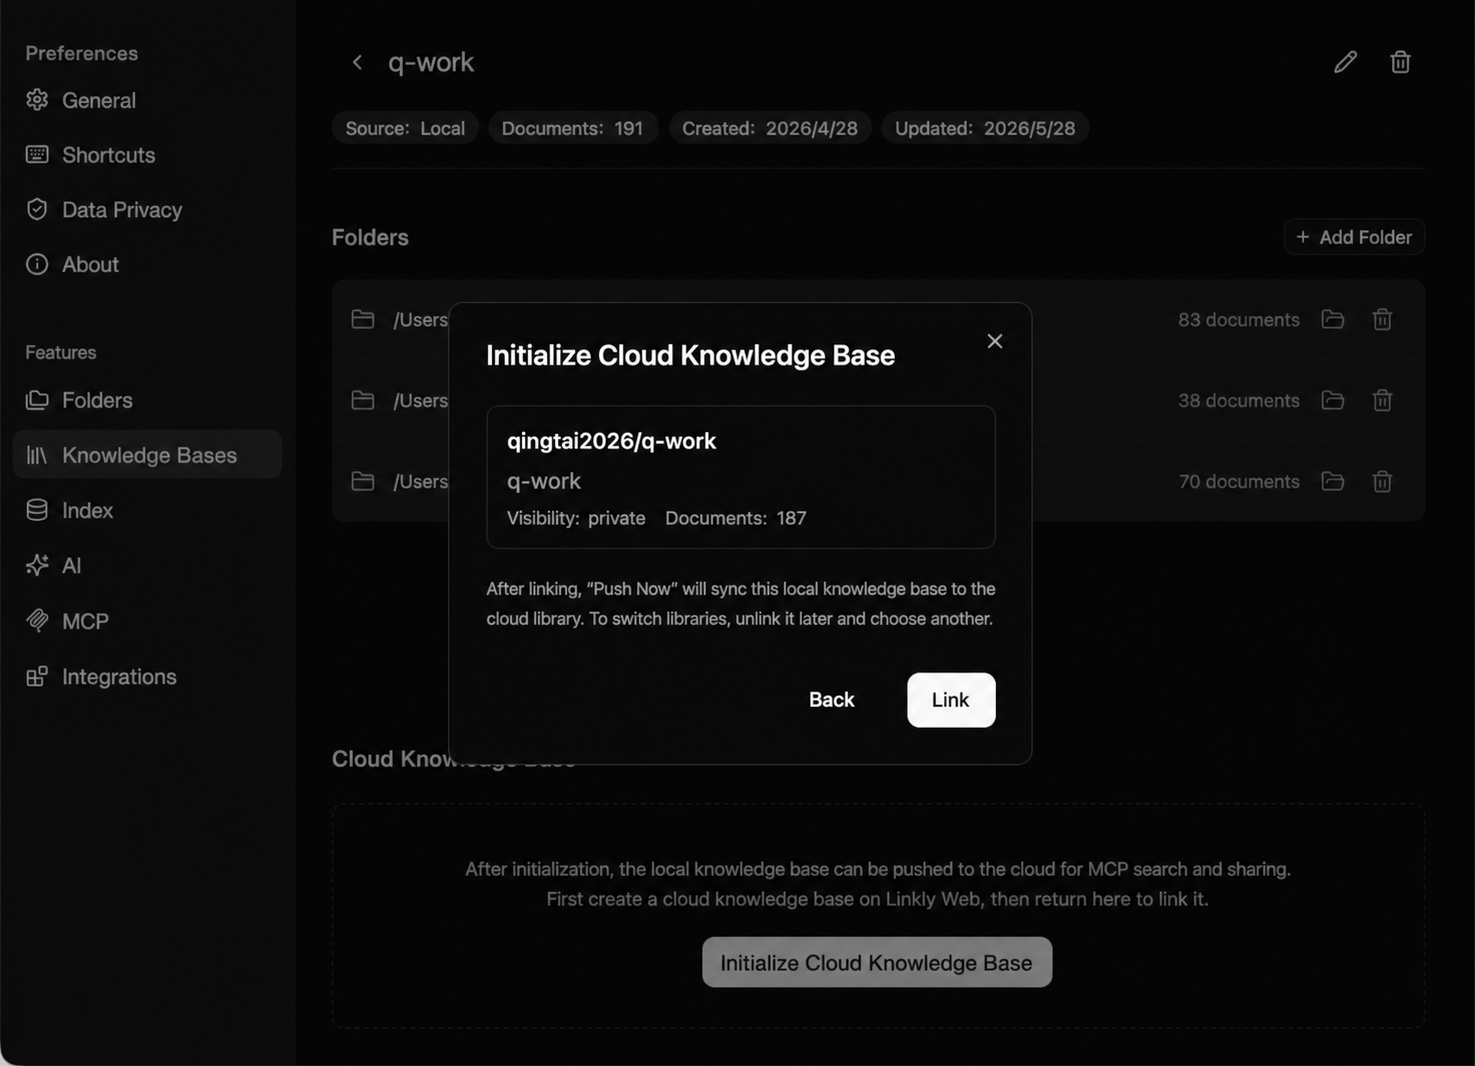
Task: Remove the 83 documents folder row
Action: click(x=1382, y=319)
